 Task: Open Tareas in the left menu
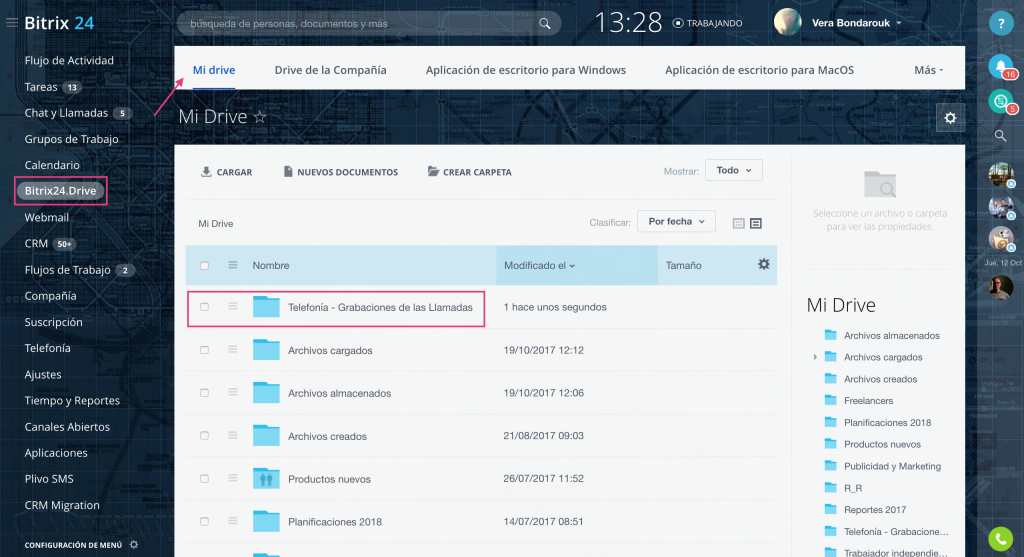tap(40, 87)
